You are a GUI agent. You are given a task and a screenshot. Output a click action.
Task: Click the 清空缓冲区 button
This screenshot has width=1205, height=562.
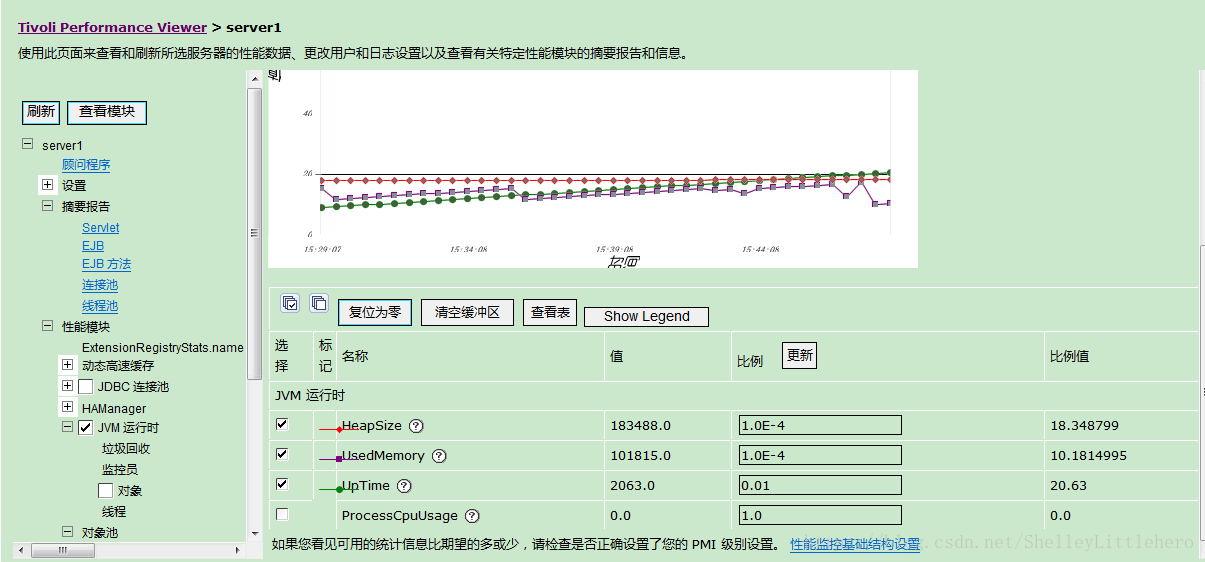[x=467, y=312]
